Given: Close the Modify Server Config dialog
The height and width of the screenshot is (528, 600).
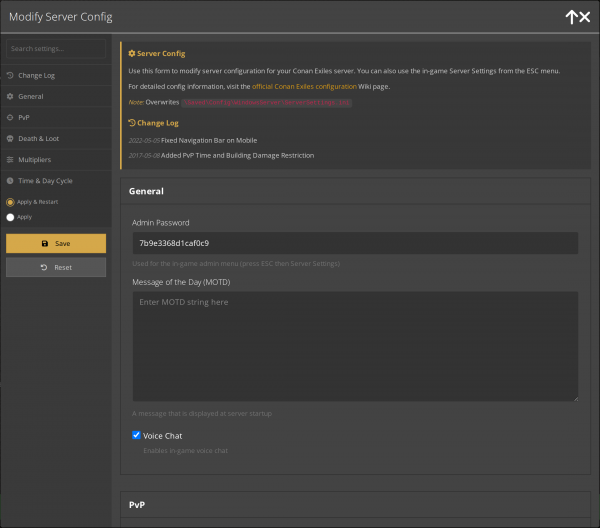Looking at the screenshot, I should [x=585, y=17].
